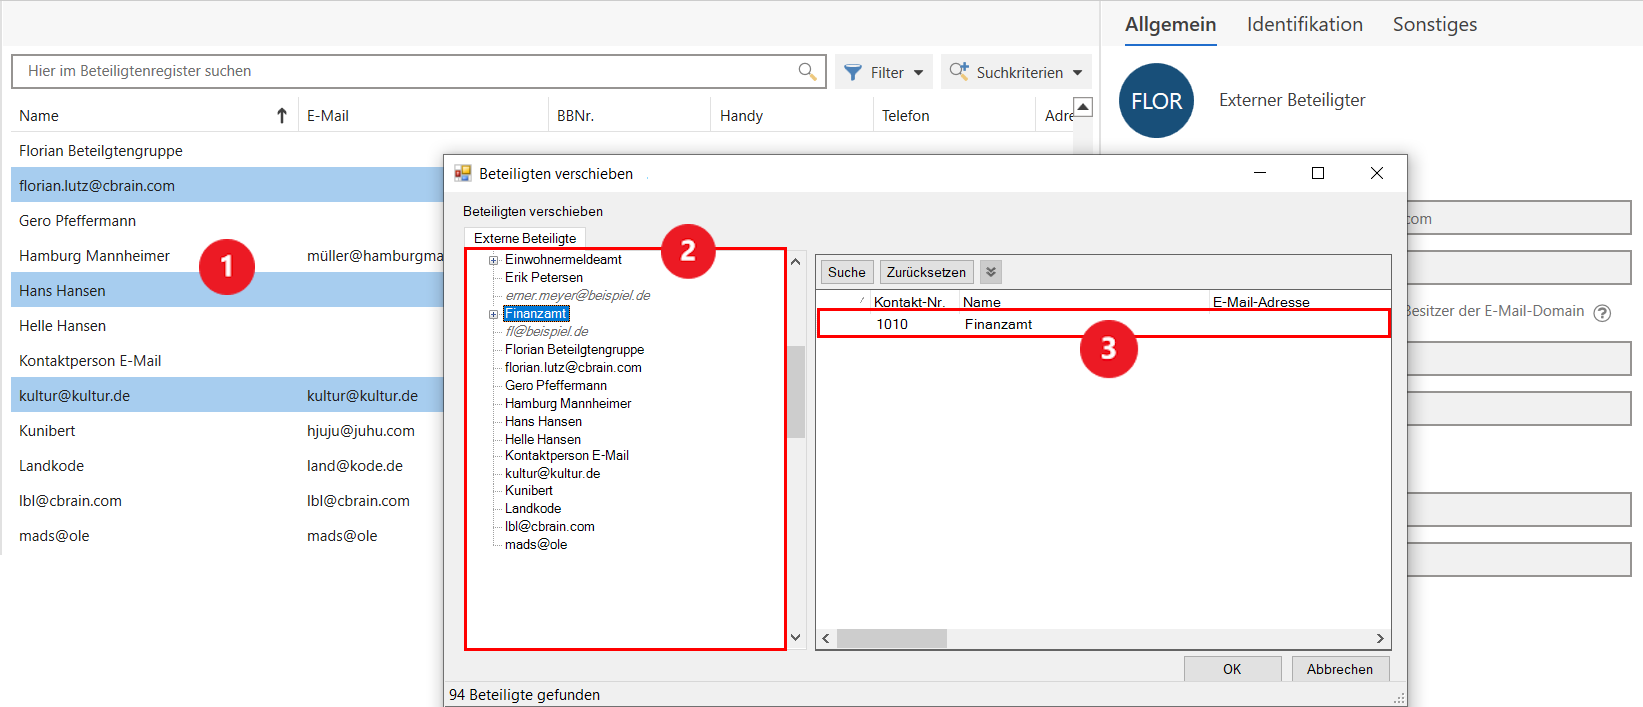Screen dimensions: 1643x707
Task: Click the help icon beside E-Mail-Domain
Action: tap(1602, 313)
